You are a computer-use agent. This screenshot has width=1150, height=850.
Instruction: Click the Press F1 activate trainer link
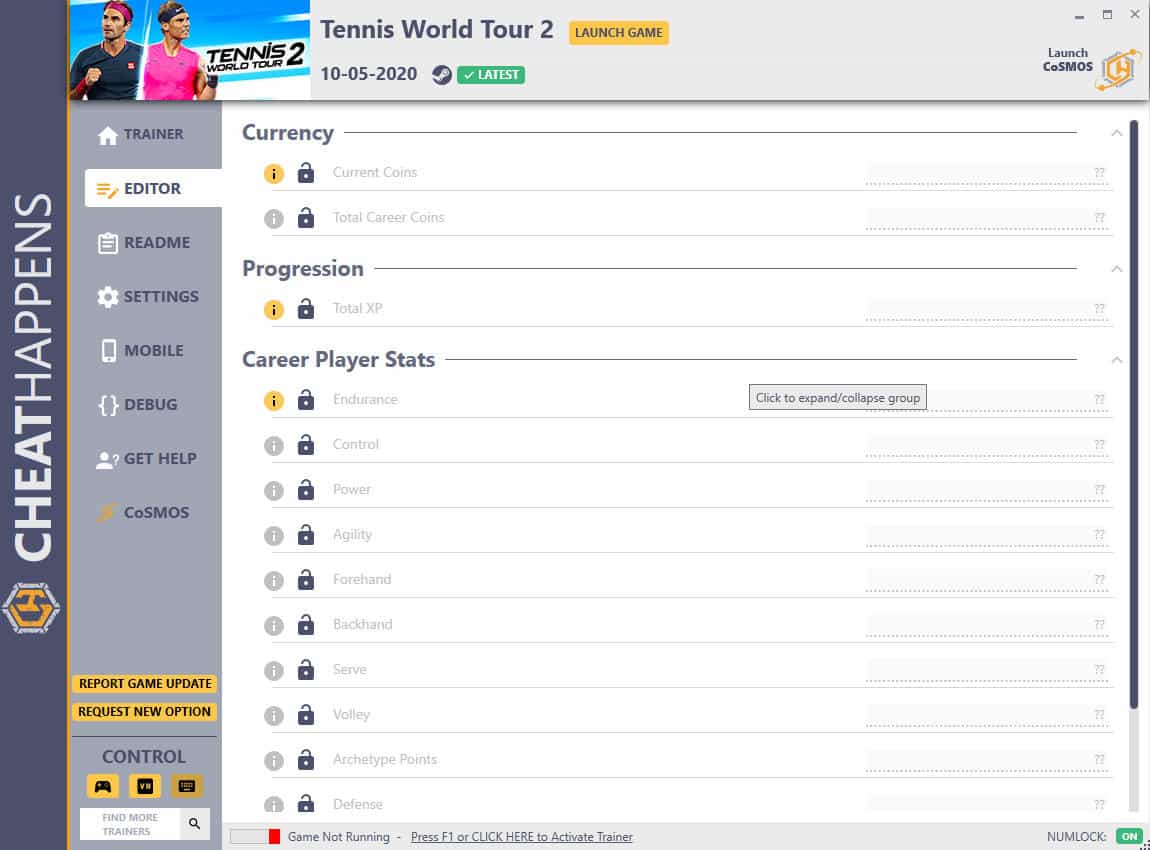(x=521, y=837)
